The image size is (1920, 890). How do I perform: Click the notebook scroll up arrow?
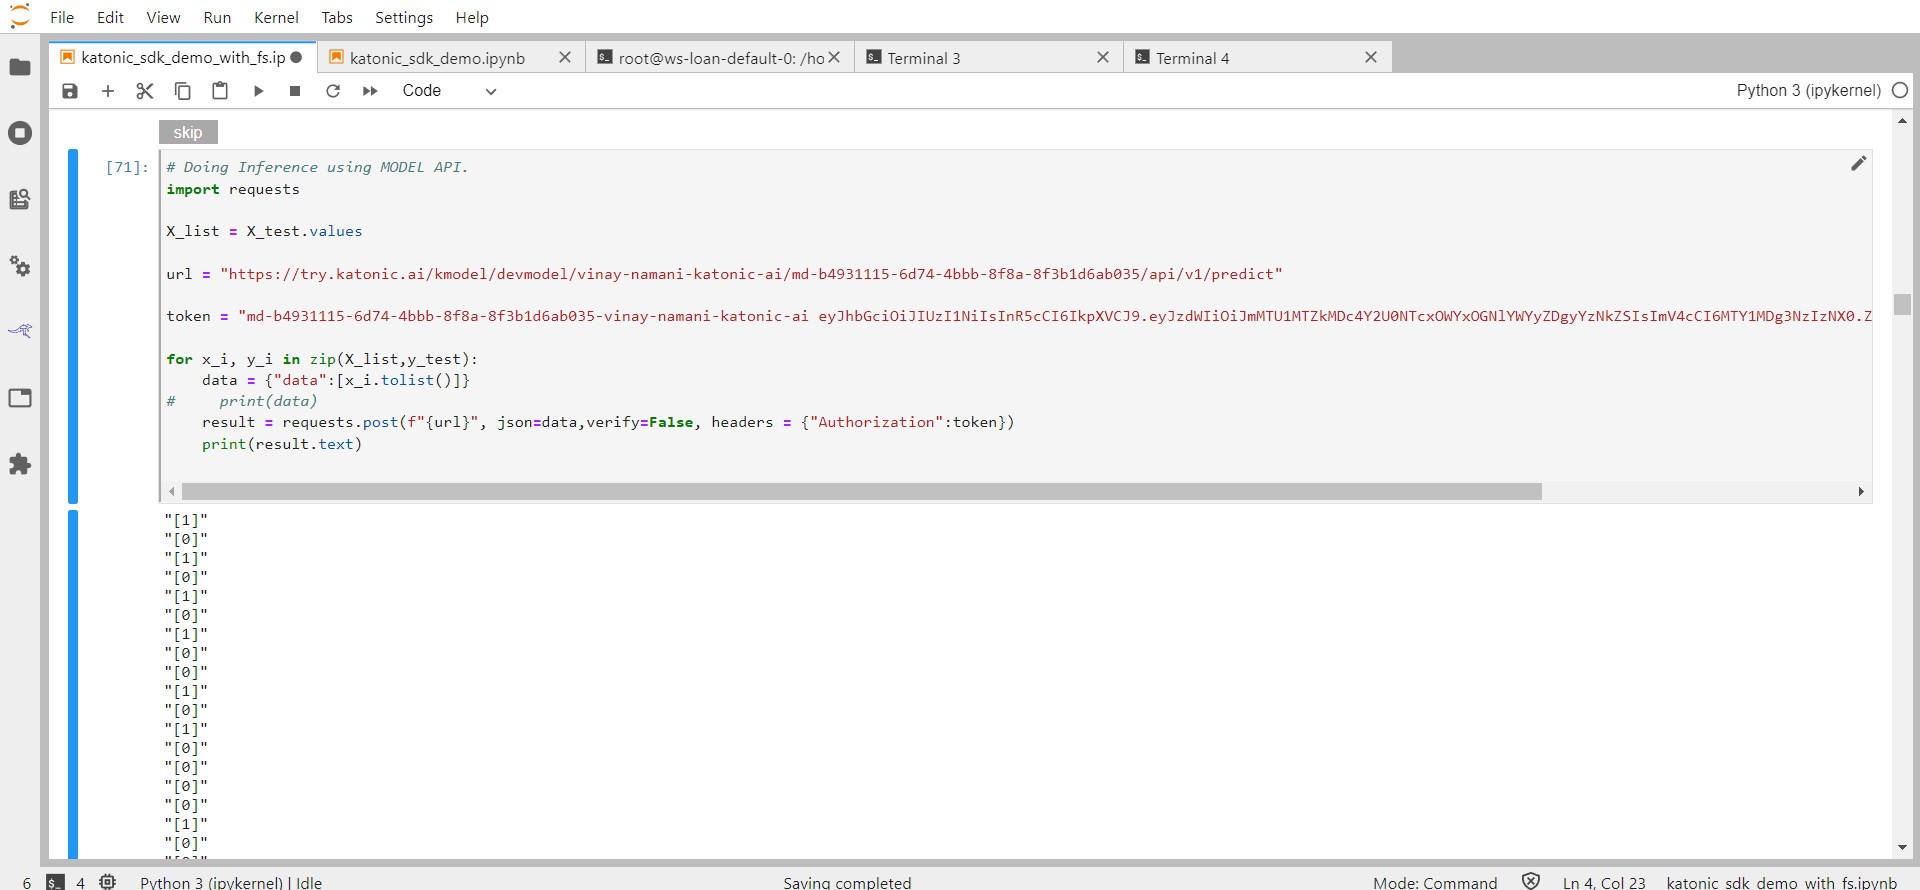point(1902,121)
